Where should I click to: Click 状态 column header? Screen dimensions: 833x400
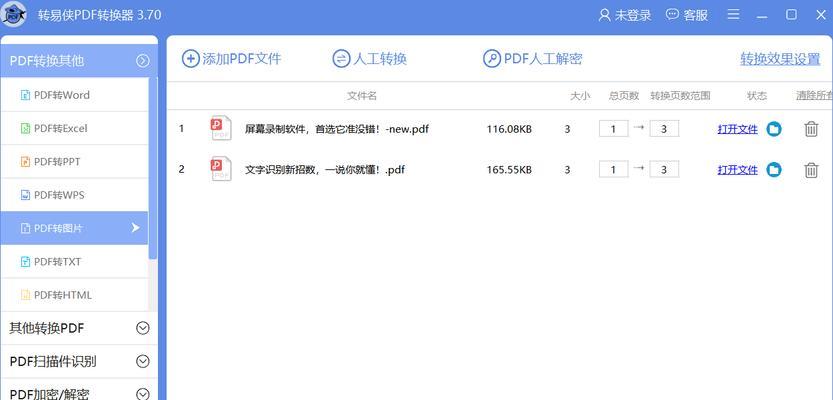tap(757, 96)
